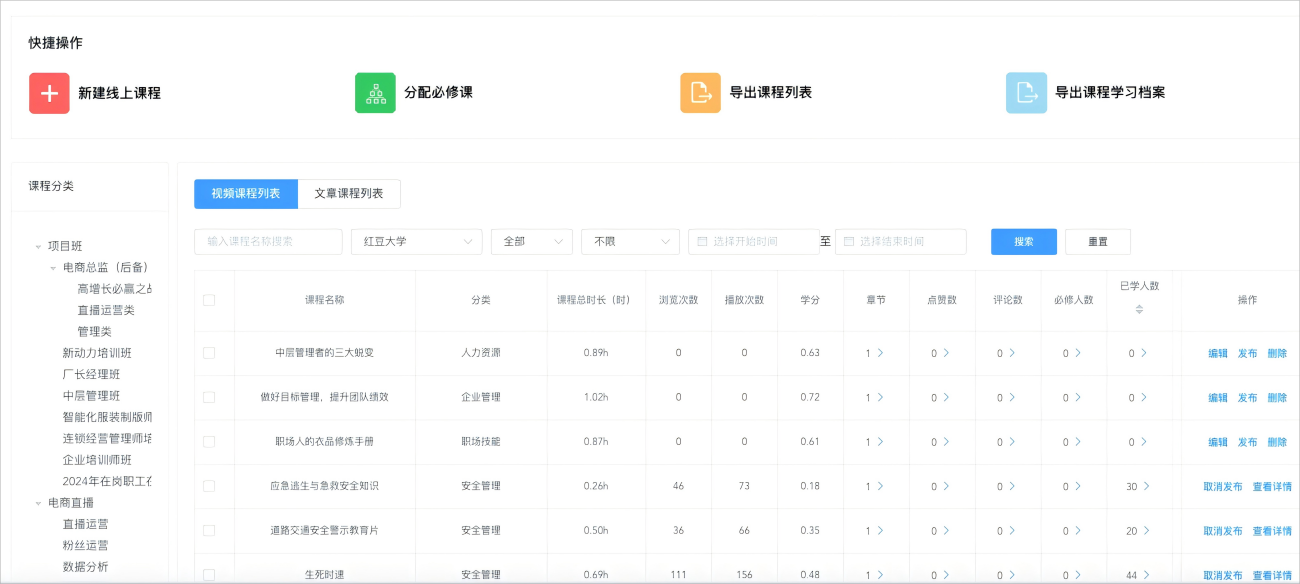Click the 1.02h duration cell

[594, 397]
